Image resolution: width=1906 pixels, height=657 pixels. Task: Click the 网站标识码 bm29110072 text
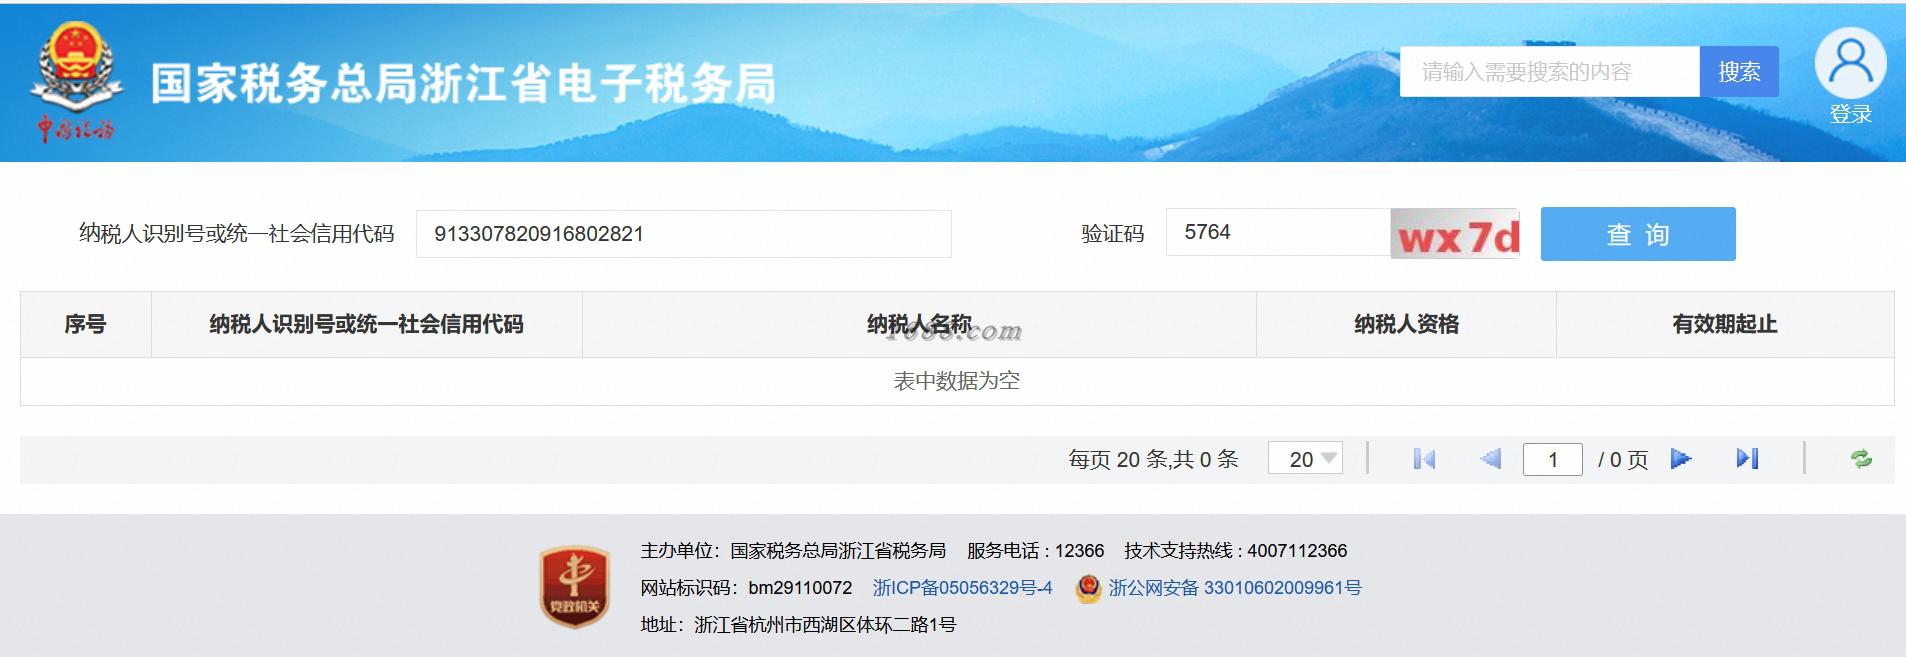click(x=746, y=588)
